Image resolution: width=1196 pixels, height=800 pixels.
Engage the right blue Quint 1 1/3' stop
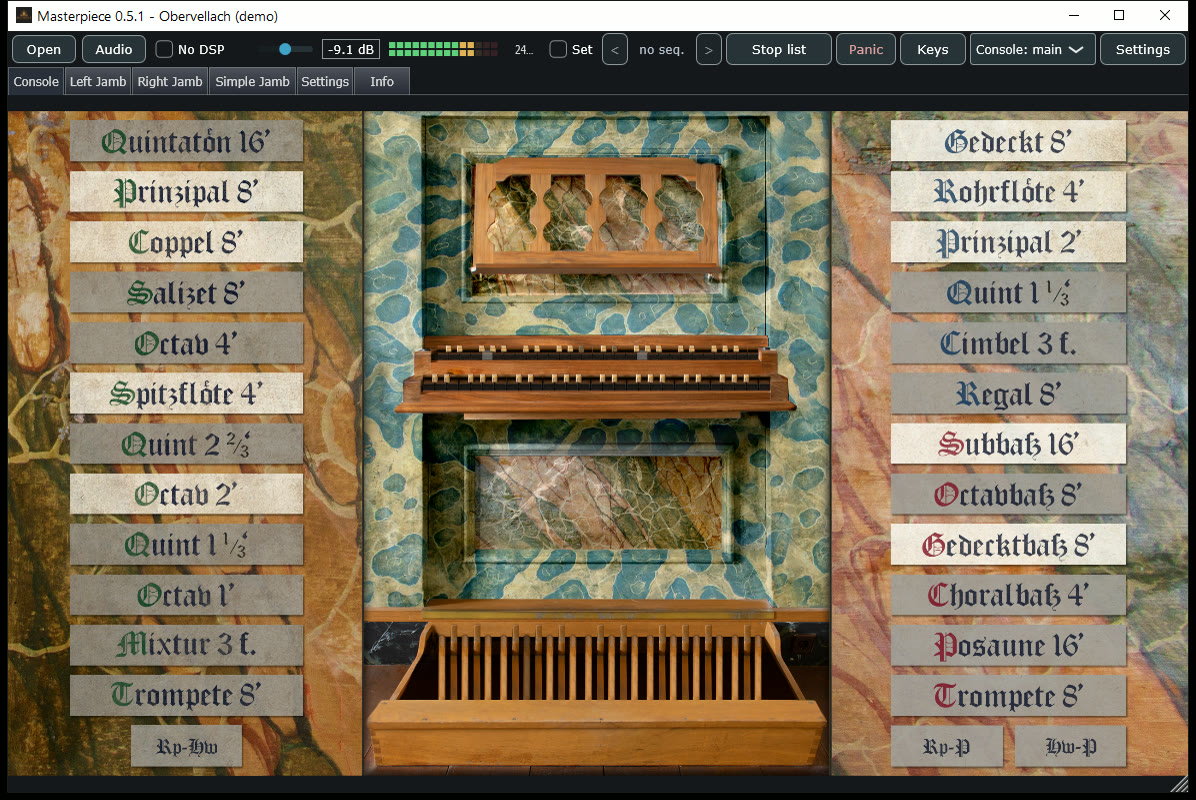1008,292
